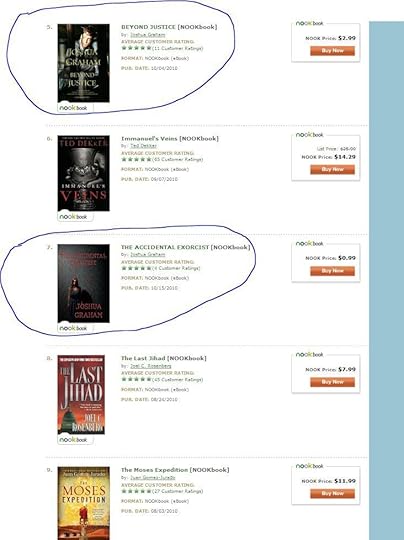Click the NOOKbook badge under The Last Jihad cover
The height and width of the screenshot is (540, 404).
click(75, 439)
